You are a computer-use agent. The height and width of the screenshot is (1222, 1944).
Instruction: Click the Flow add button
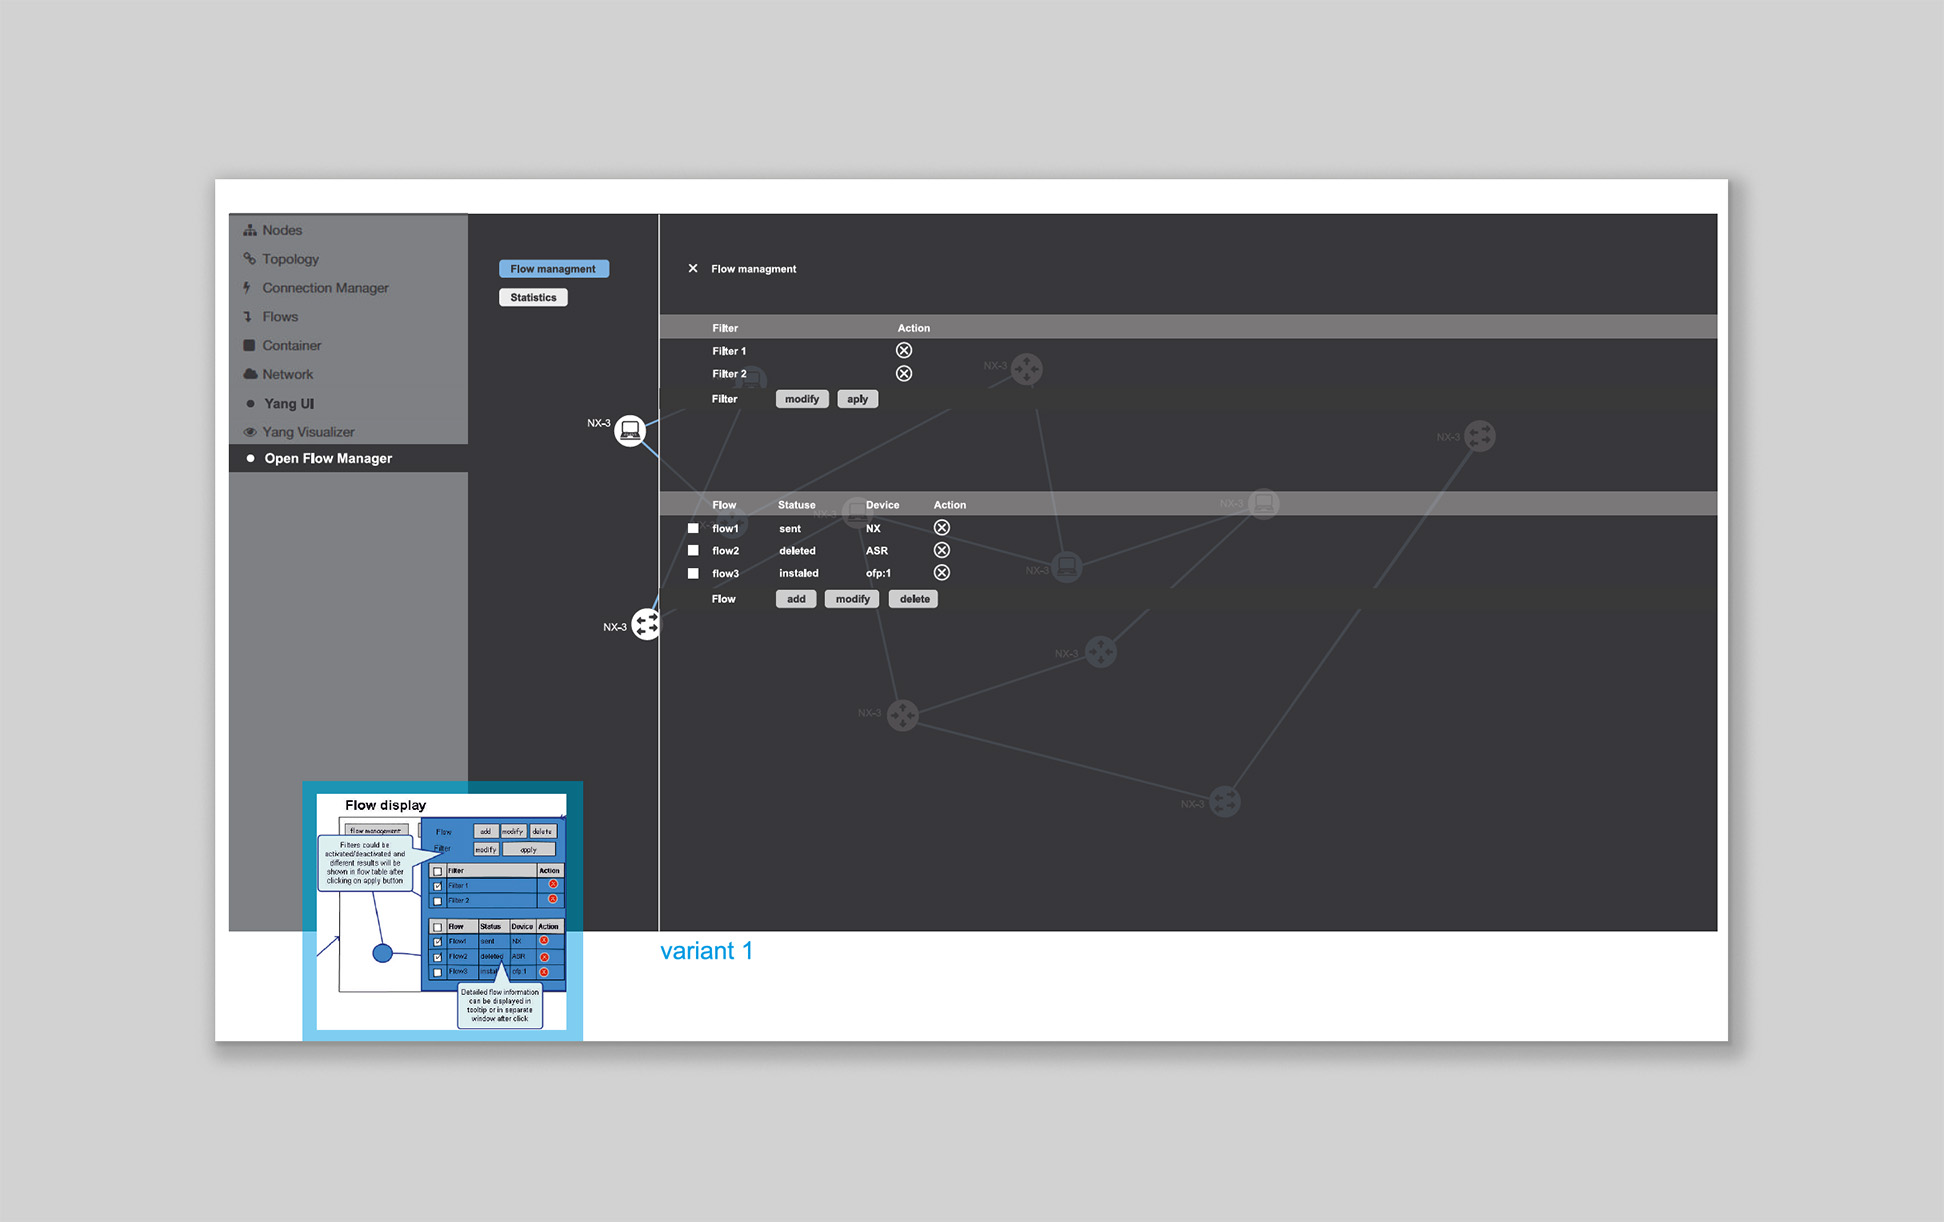796,599
